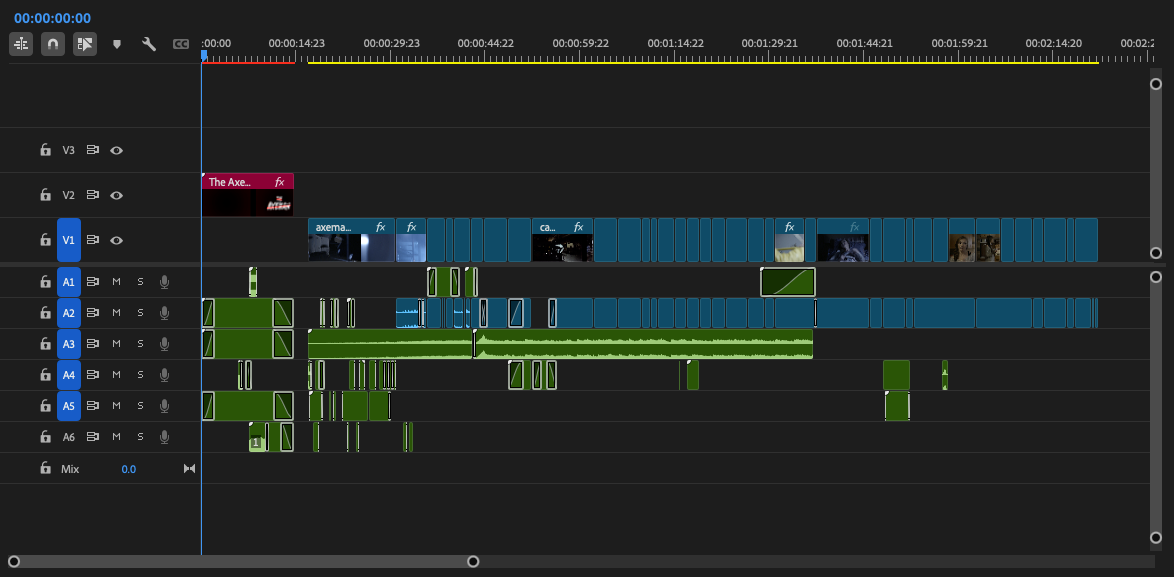Click the Mix track output assignment icon
Screen dimensions: 1174x577
coord(189,468)
